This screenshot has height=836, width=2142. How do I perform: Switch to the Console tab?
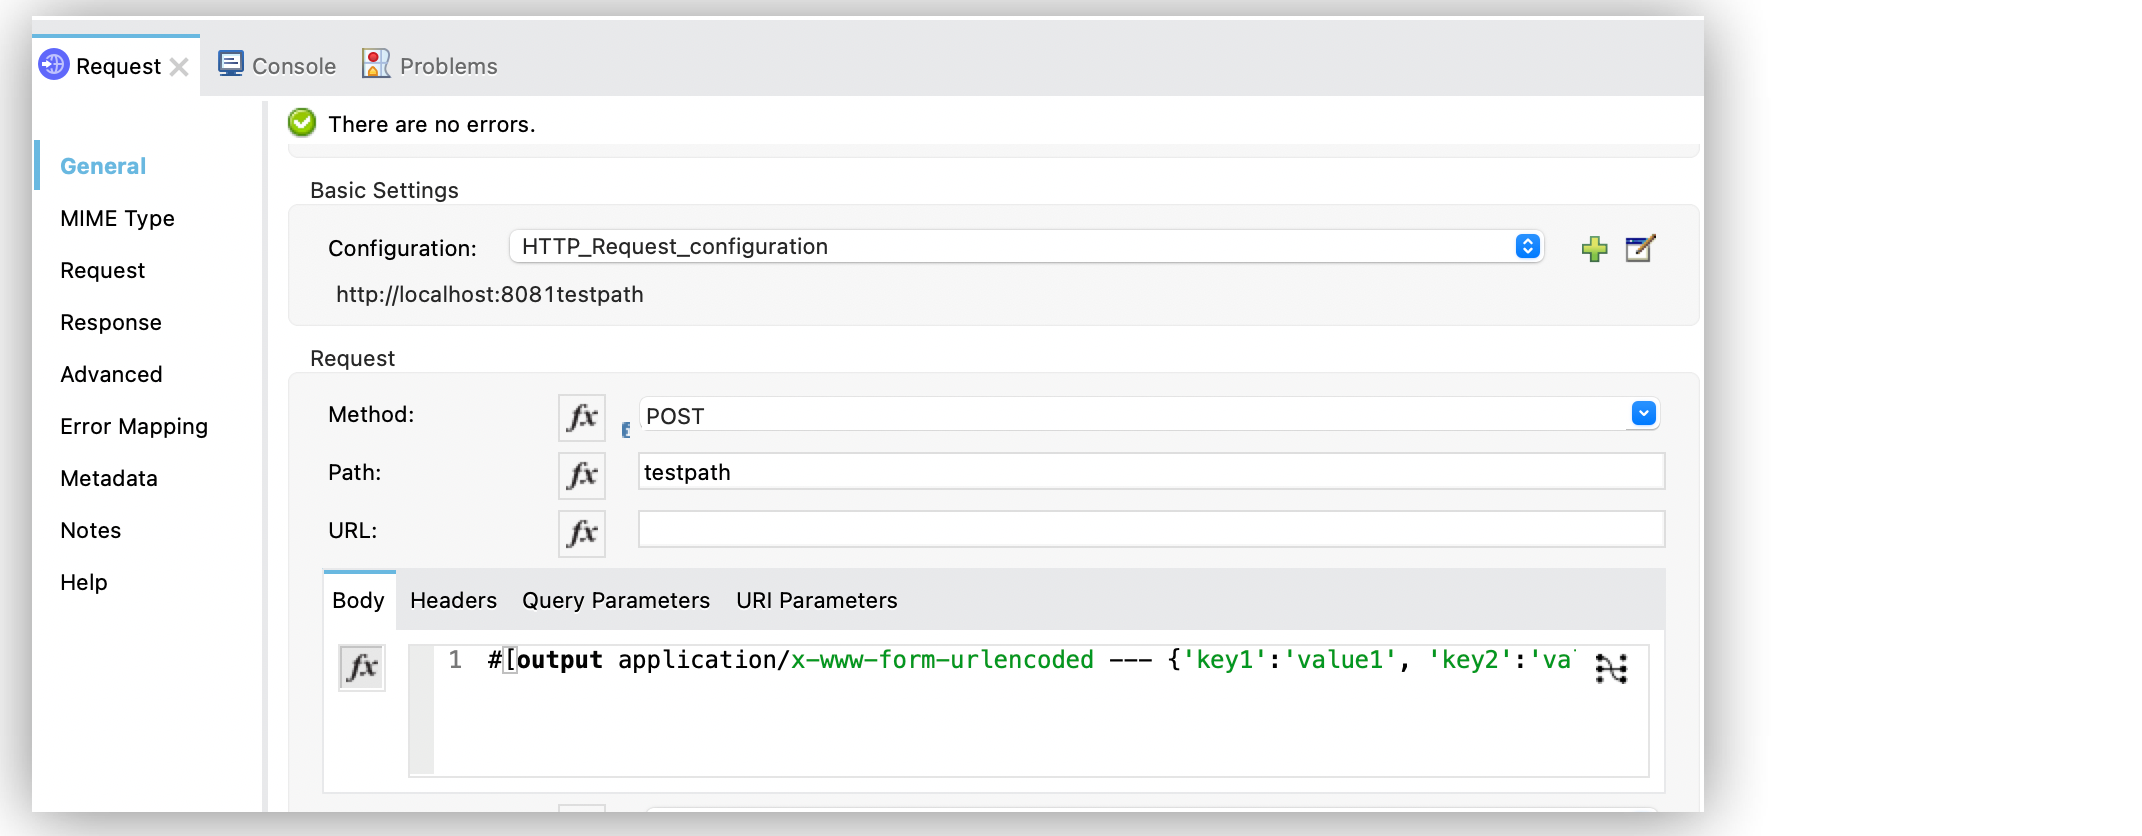(278, 66)
